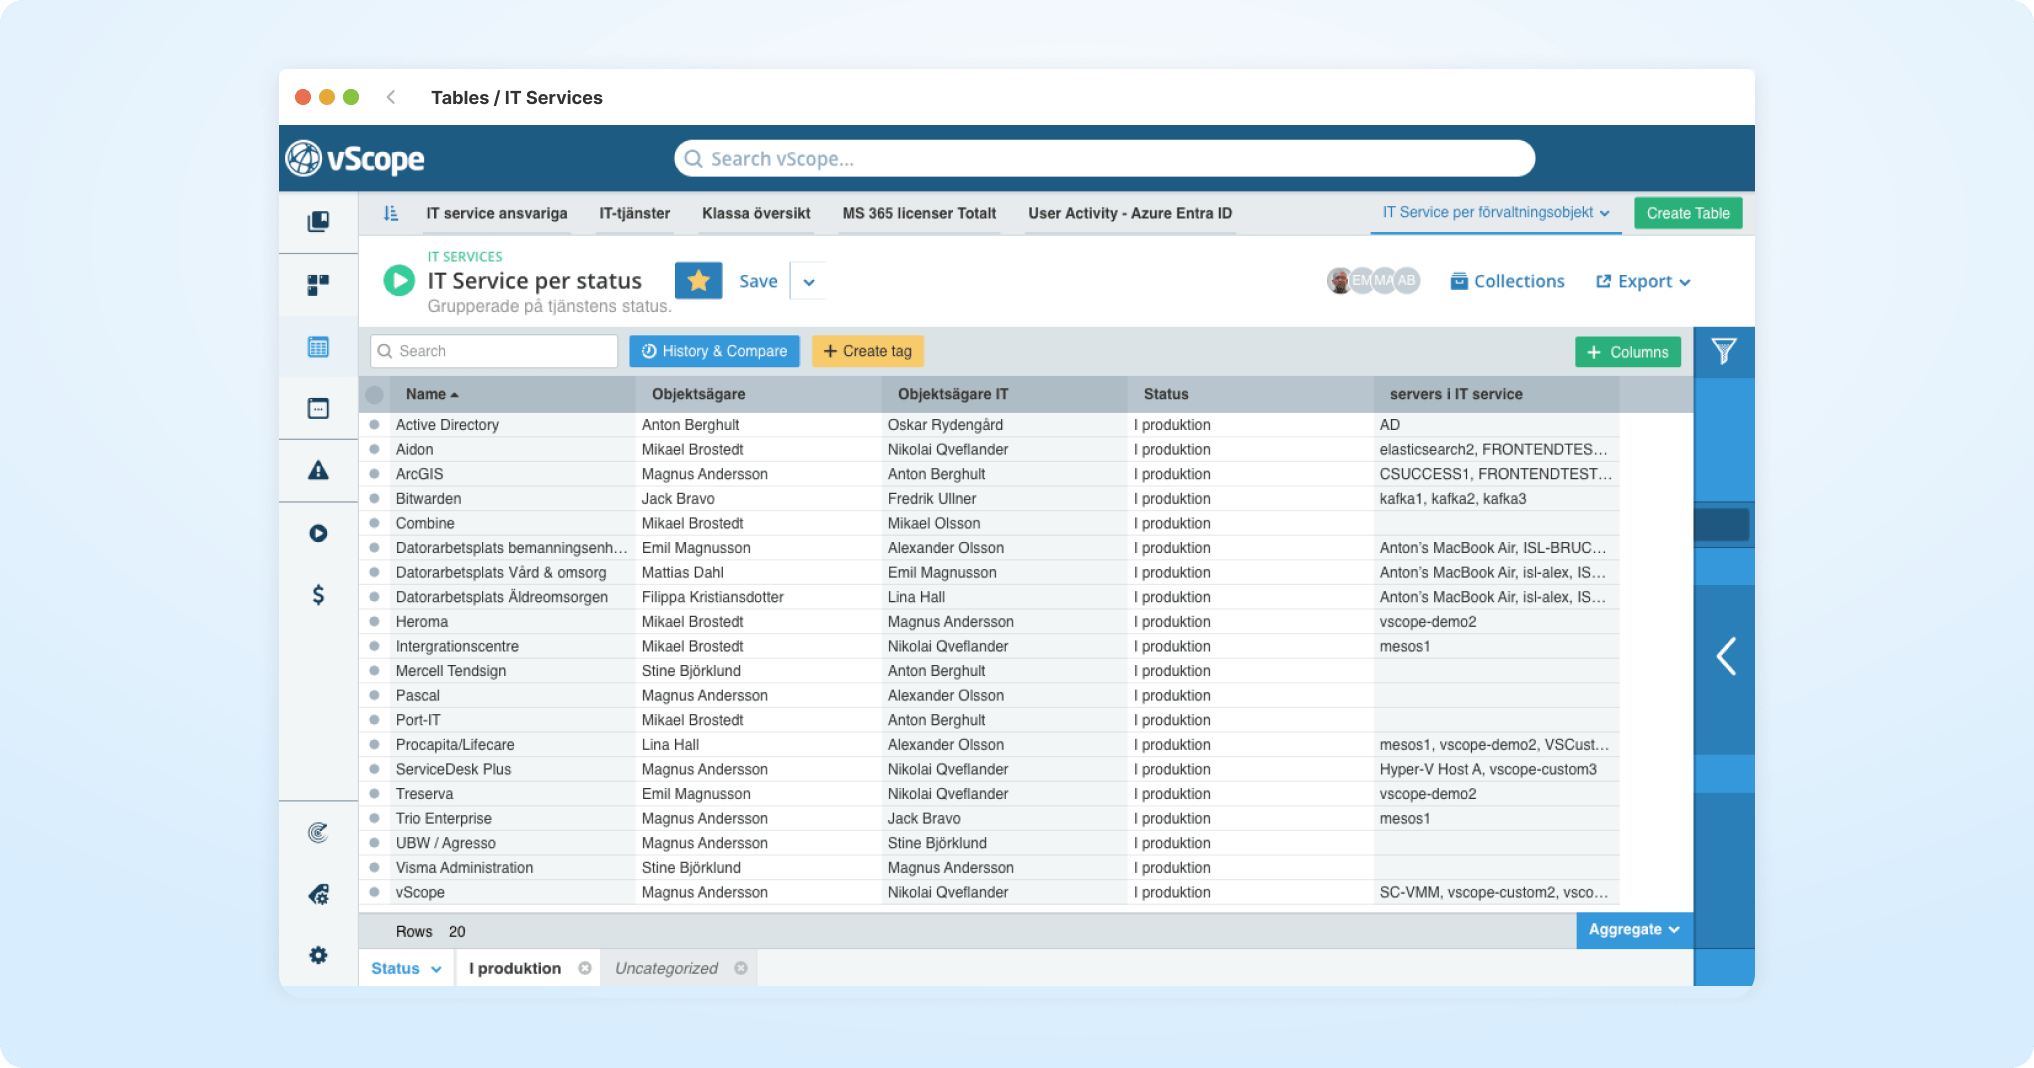Click the user avatars group
2034x1068 pixels.
tap(1373, 281)
